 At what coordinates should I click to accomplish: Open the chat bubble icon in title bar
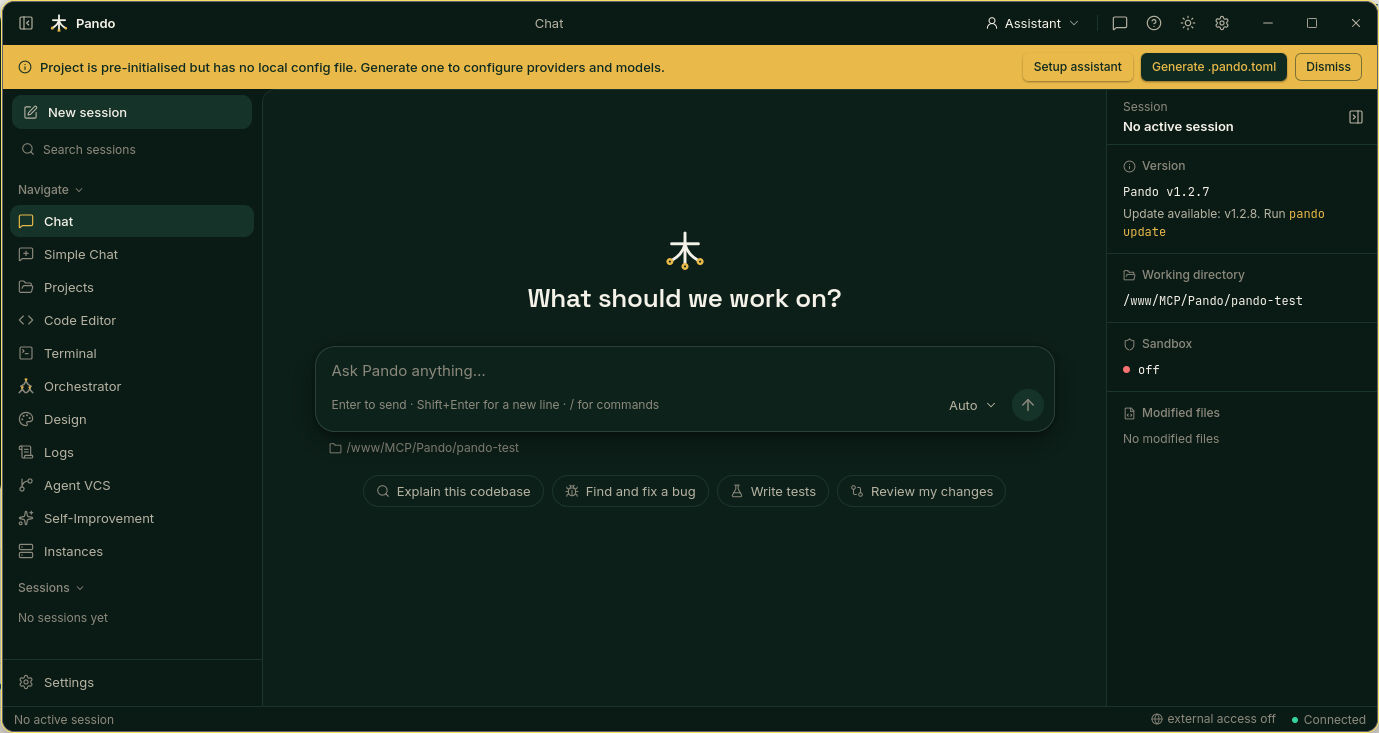tap(1120, 23)
